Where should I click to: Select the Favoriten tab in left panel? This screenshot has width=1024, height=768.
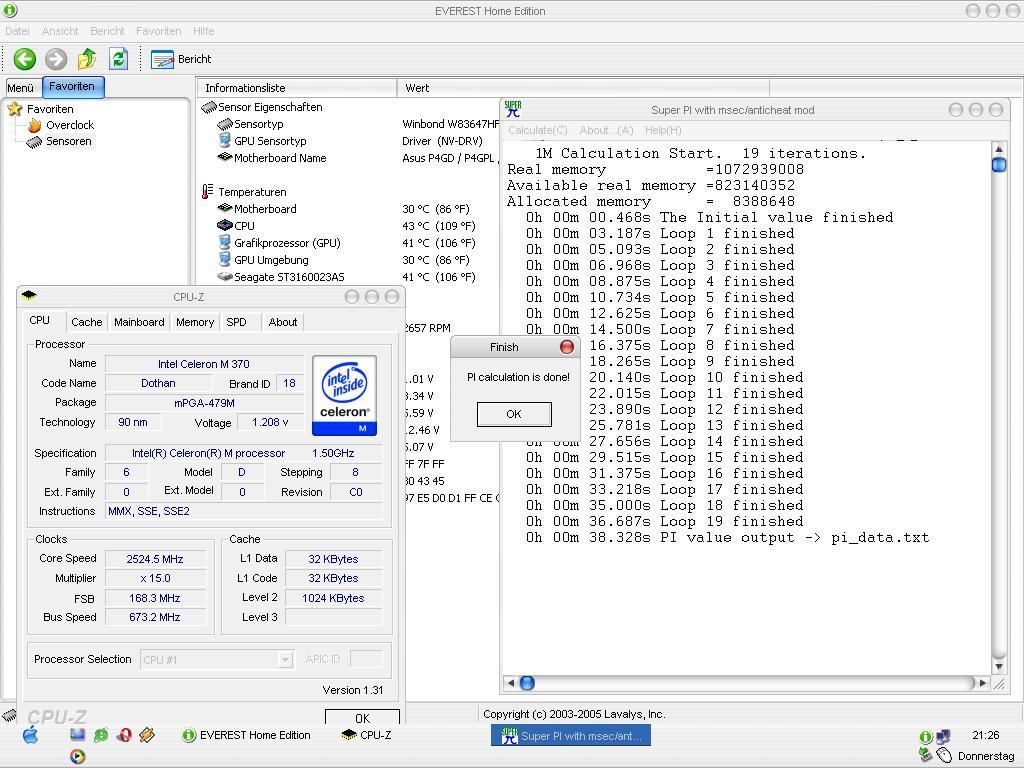72,86
